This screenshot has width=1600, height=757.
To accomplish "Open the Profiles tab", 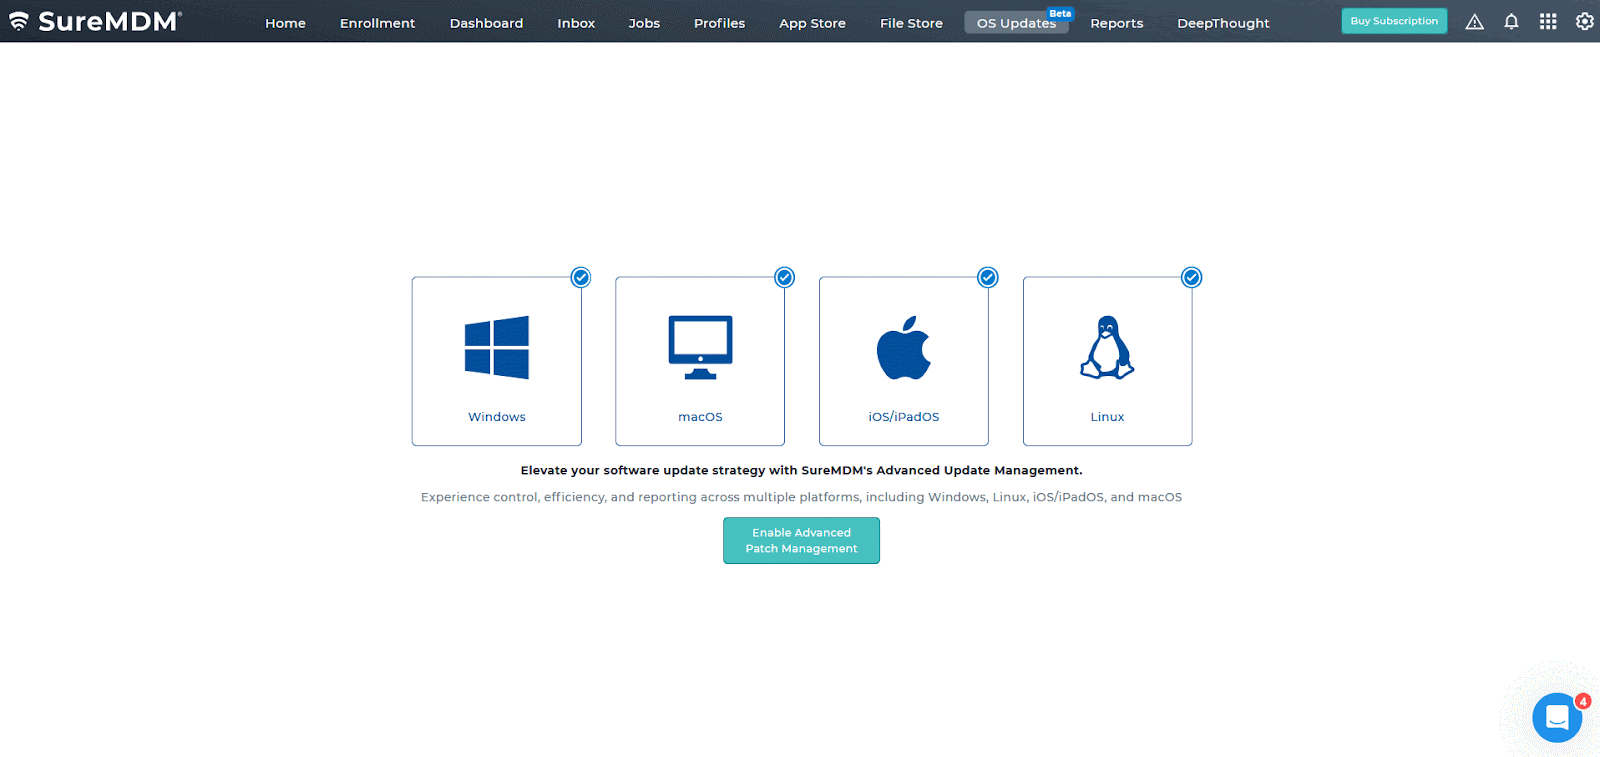I will tap(719, 23).
